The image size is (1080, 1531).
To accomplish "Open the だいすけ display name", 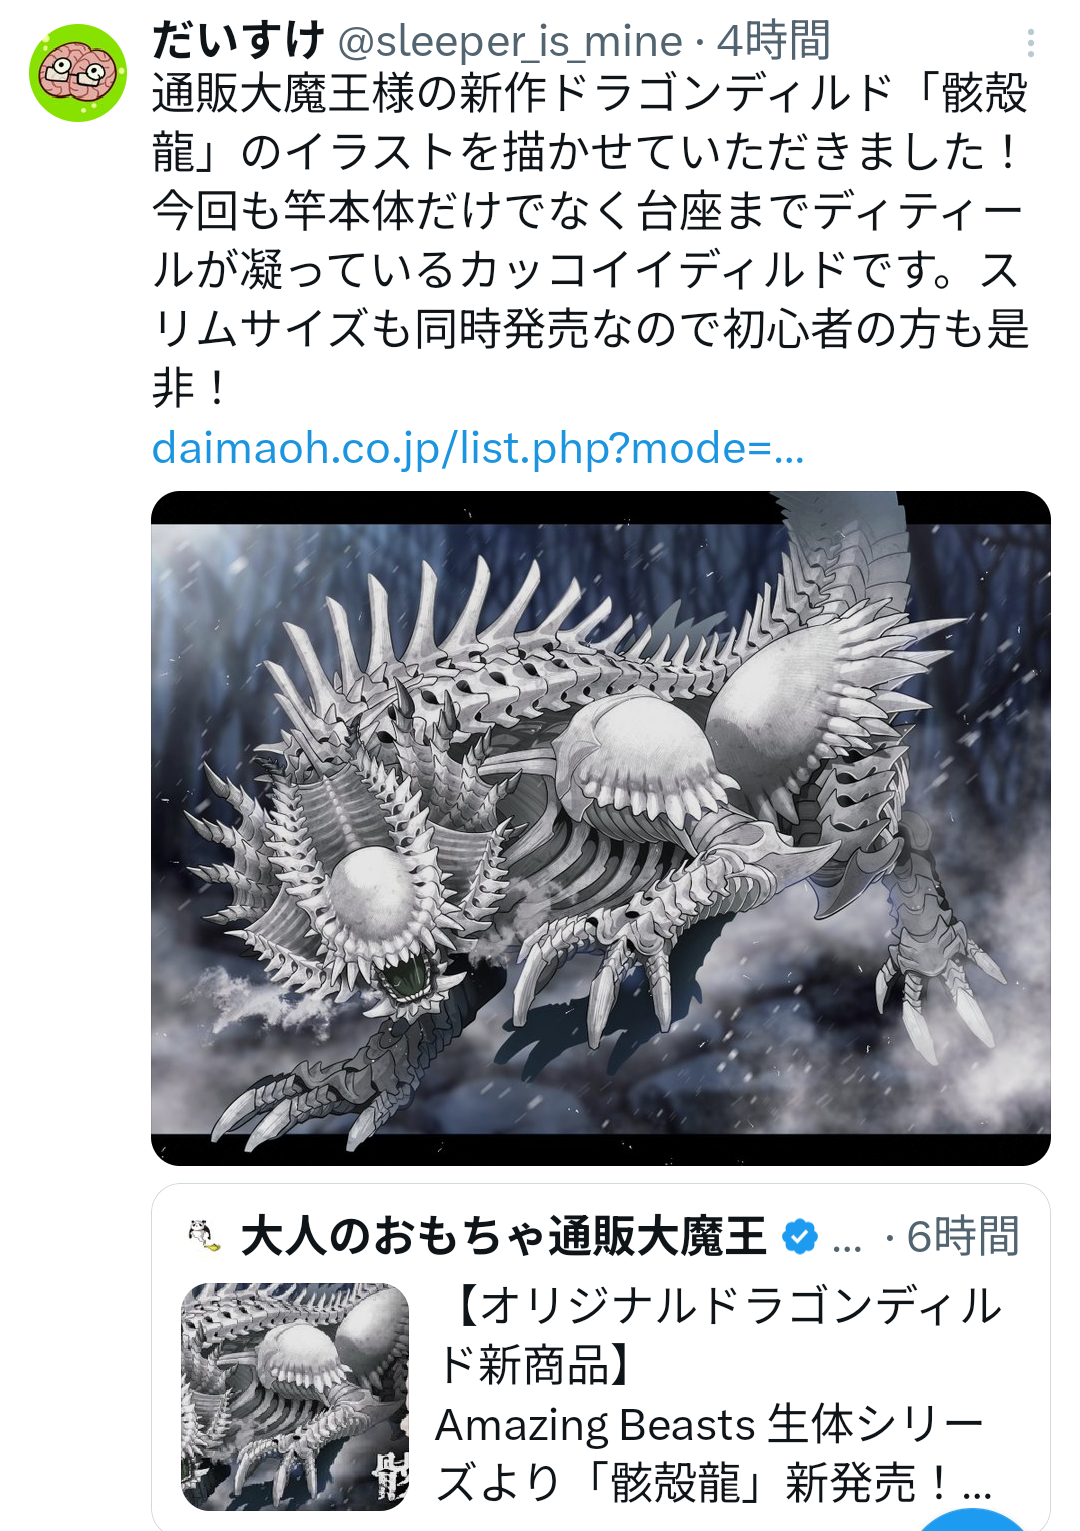I will [238, 41].
